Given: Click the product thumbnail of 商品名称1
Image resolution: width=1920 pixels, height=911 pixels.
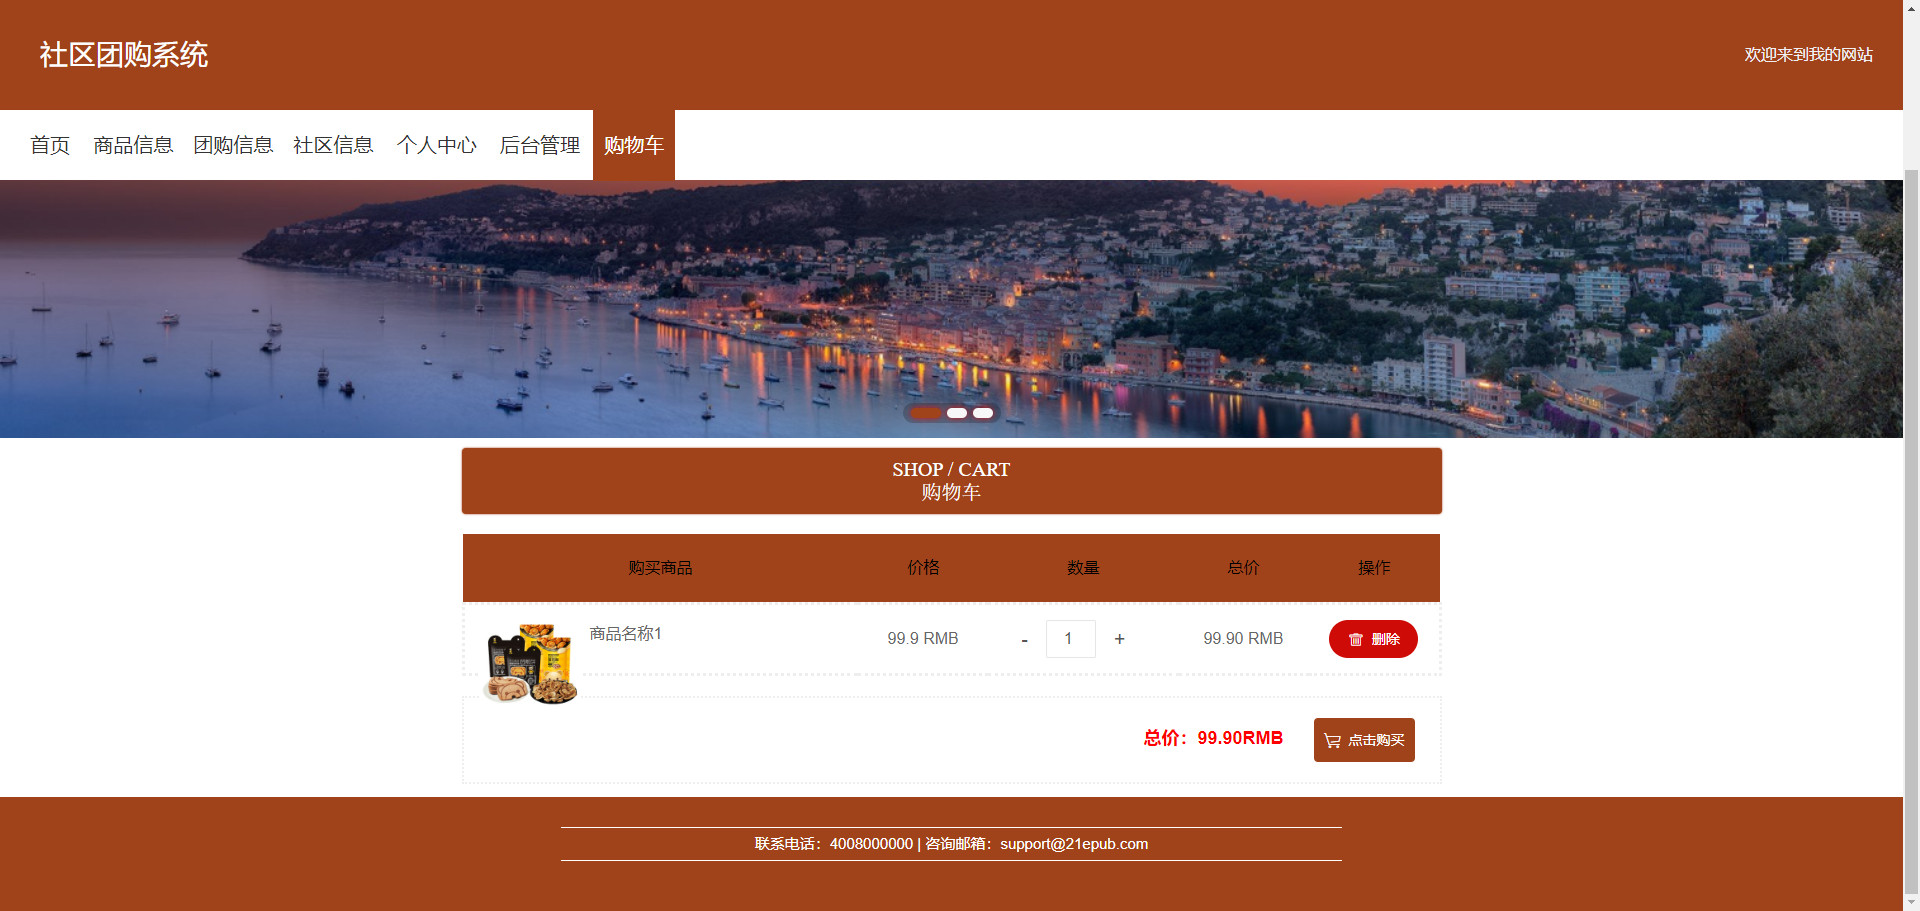Looking at the screenshot, I should pyautogui.click(x=530, y=664).
